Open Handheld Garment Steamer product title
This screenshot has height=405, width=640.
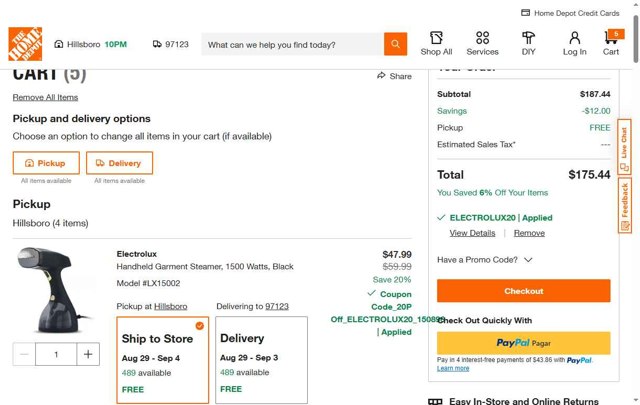pyautogui.click(x=205, y=267)
